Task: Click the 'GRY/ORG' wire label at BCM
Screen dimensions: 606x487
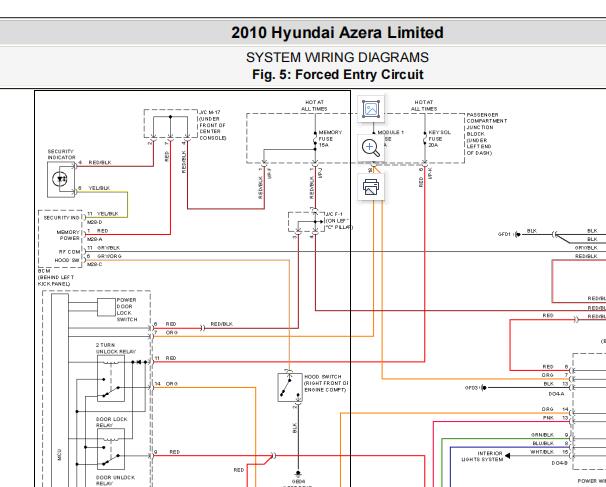Action: (x=109, y=256)
